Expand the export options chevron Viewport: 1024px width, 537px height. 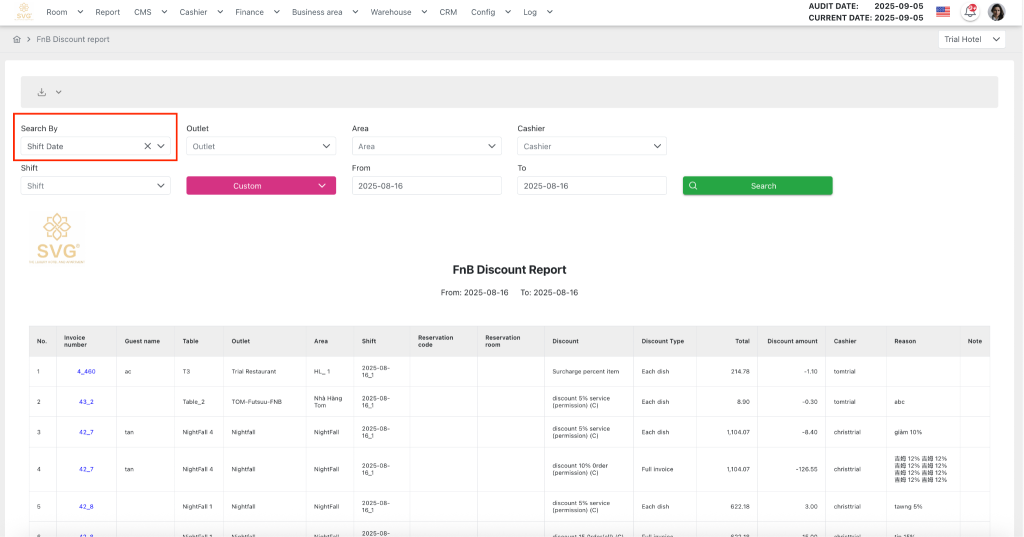click(59, 92)
